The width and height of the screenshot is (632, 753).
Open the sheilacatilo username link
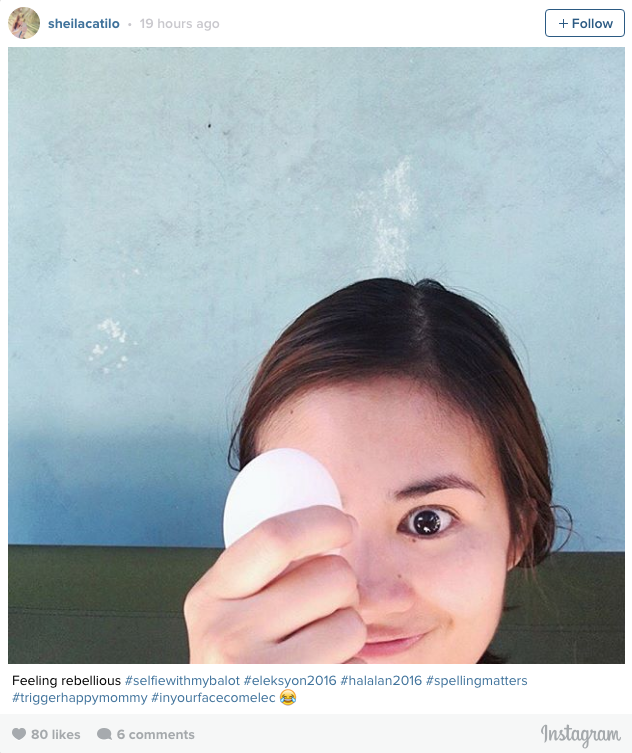pos(84,24)
